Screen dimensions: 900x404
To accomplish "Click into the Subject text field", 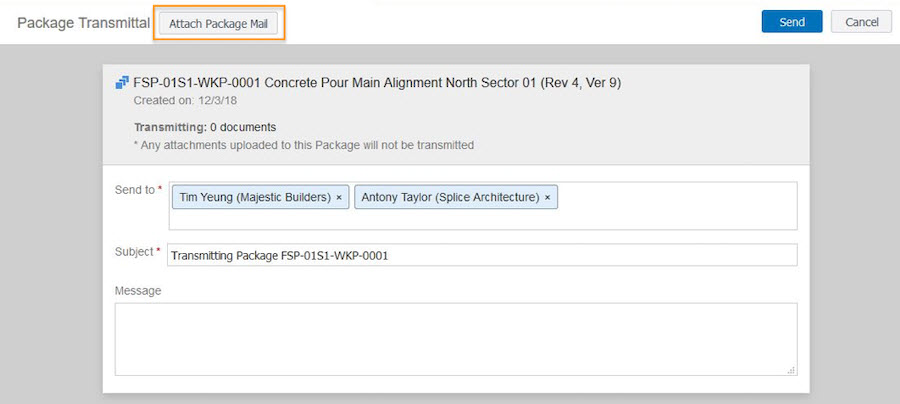I will [482, 255].
